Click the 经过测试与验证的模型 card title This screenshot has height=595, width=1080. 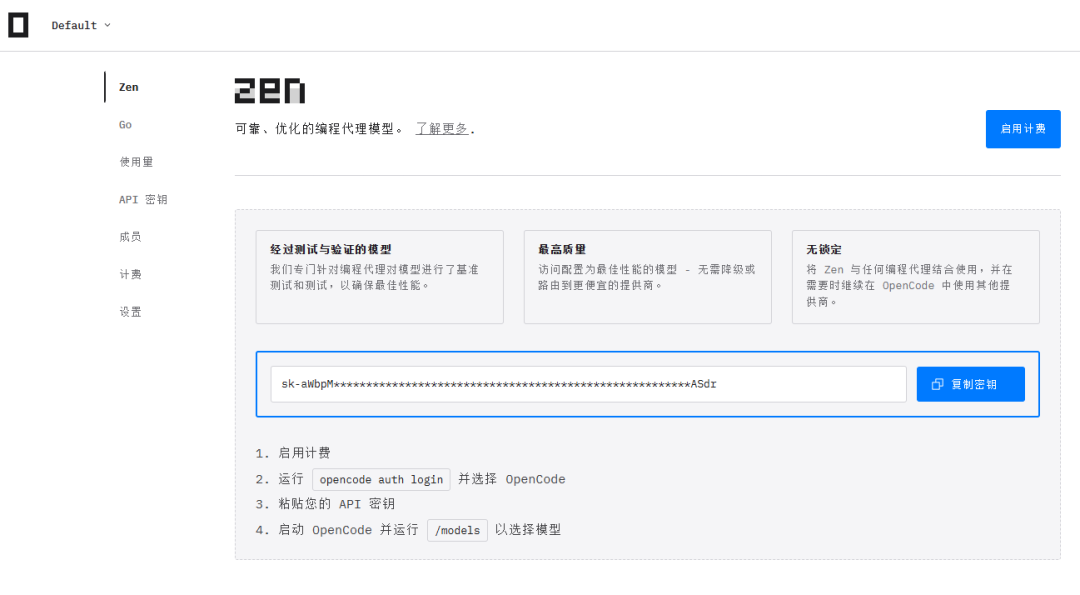coord(331,249)
